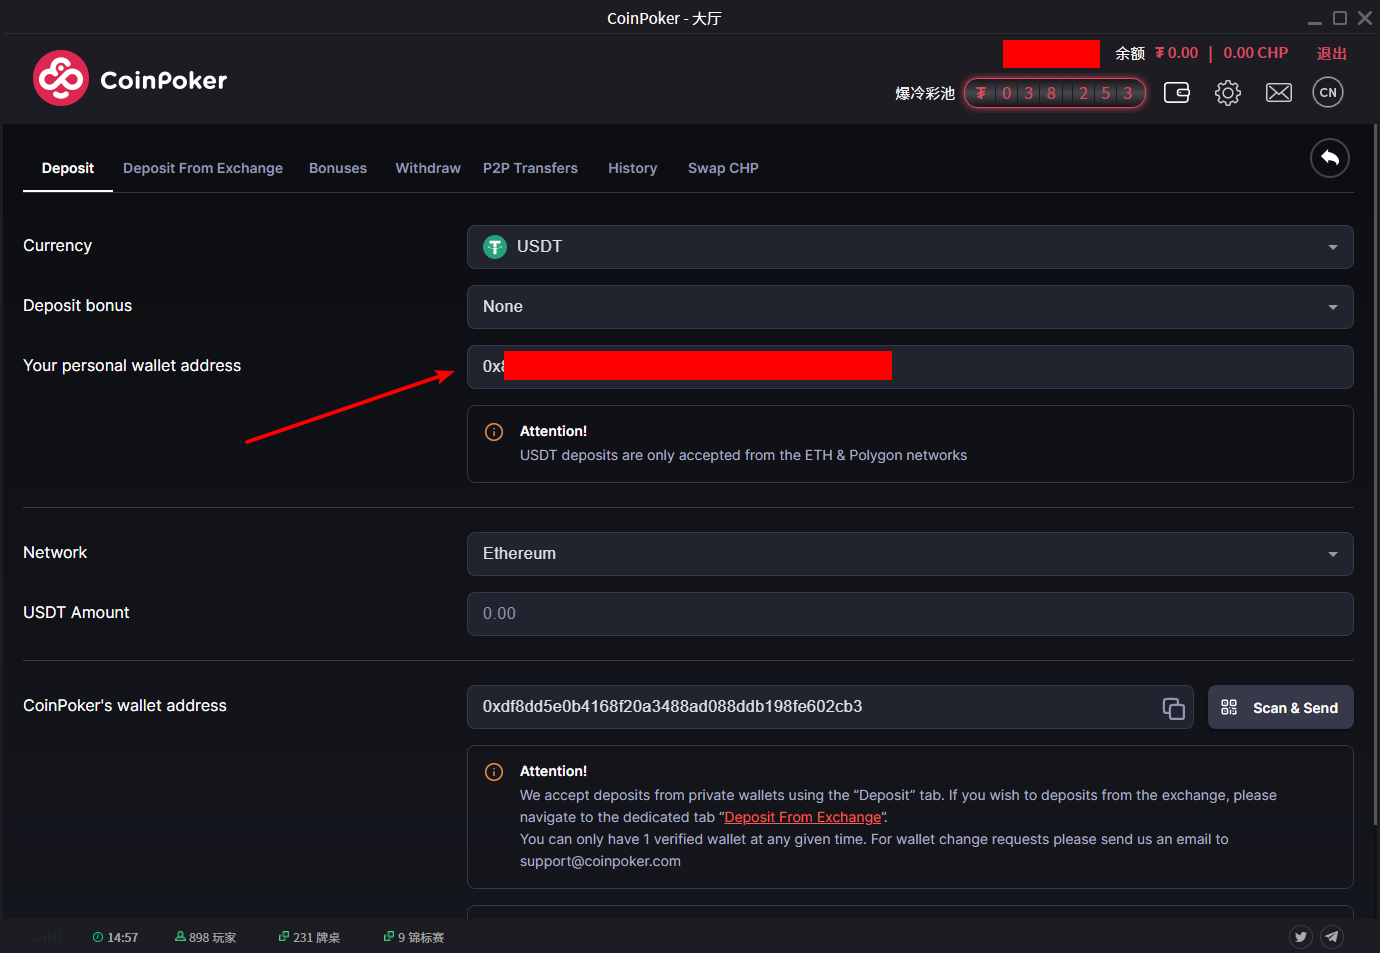
Task: Click the ETH & Polygon networks notice
Action: pos(743,455)
